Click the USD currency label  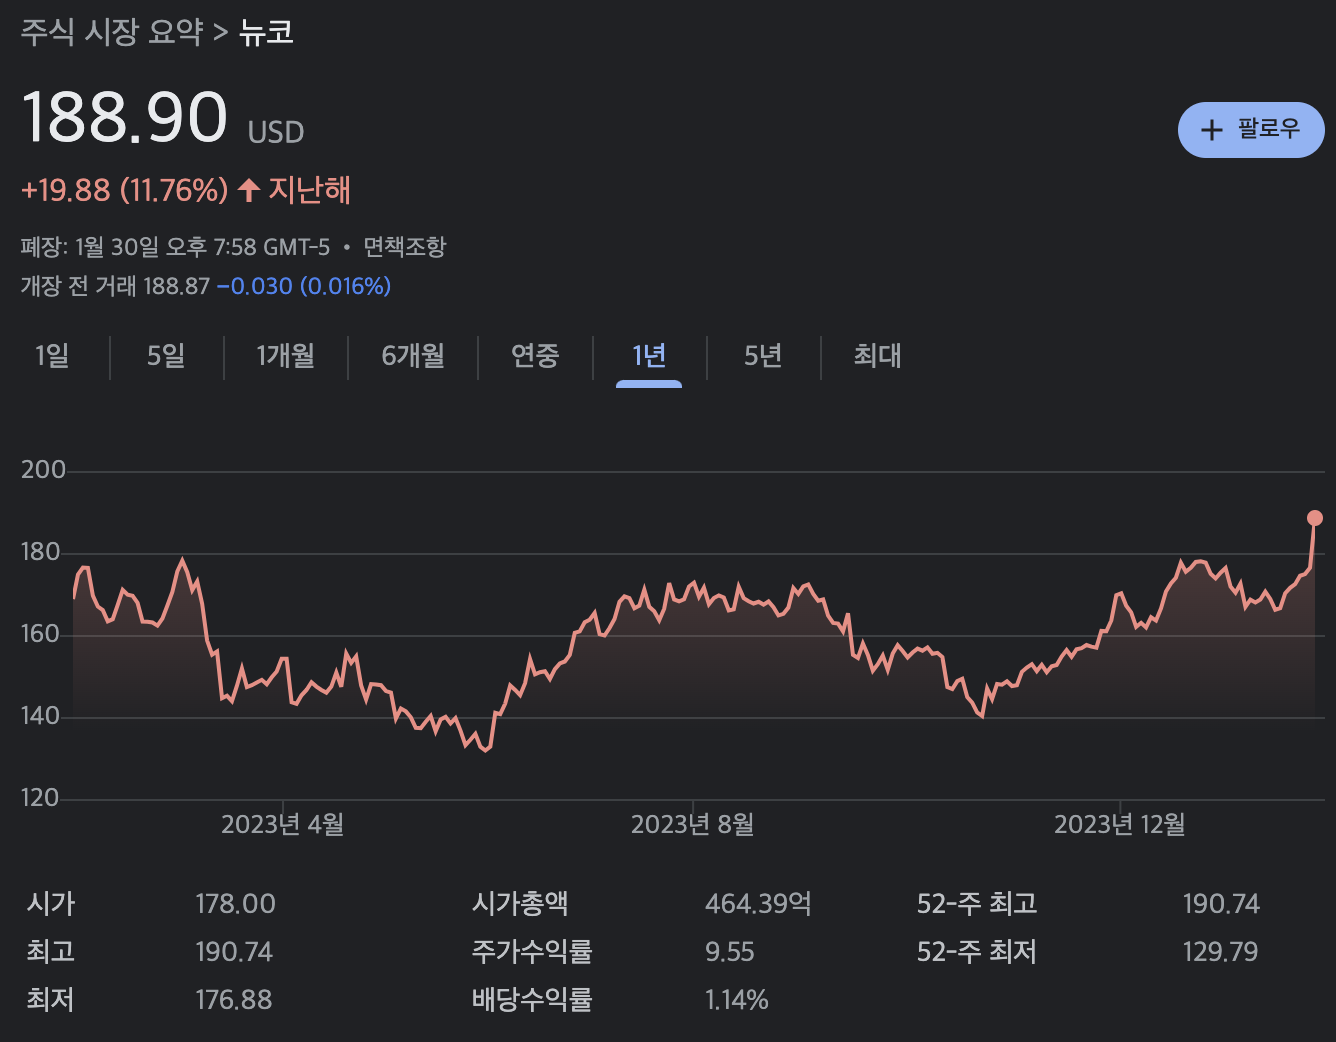tap(276, 132)
